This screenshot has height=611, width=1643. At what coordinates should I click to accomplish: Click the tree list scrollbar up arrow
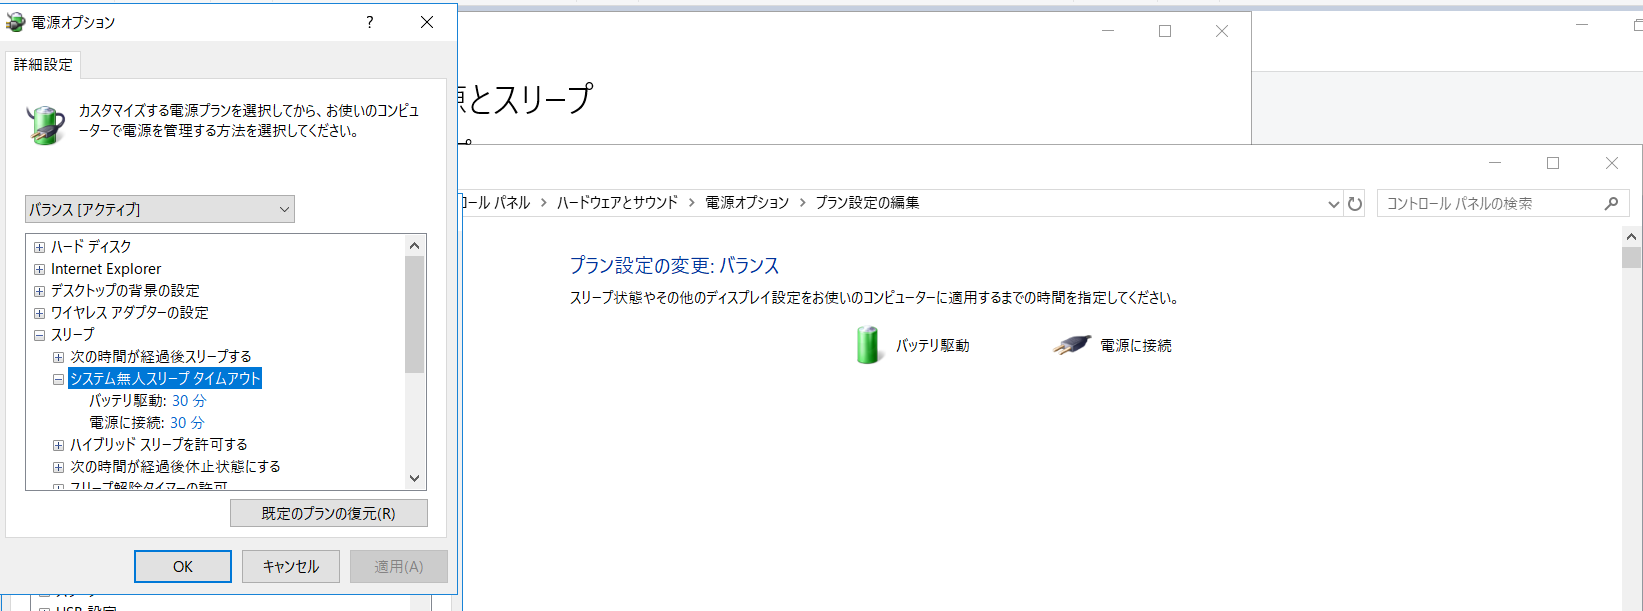415,245
